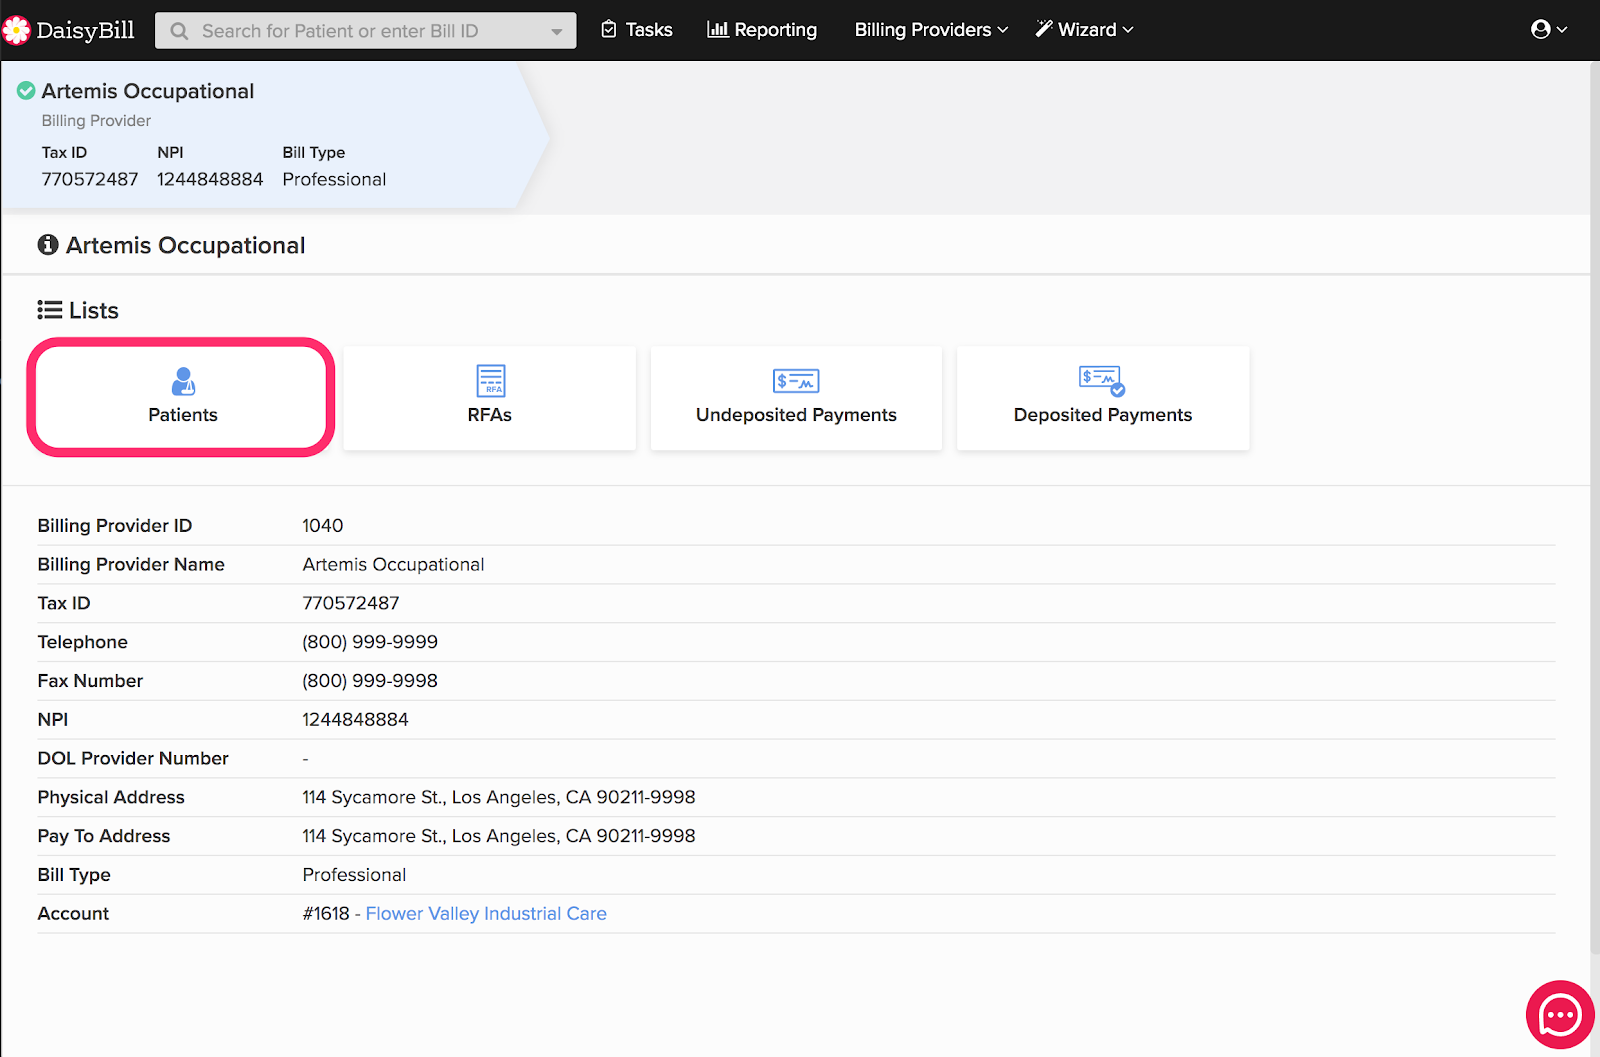
Task: Open the Reporting page
Action: coord(762,30)
